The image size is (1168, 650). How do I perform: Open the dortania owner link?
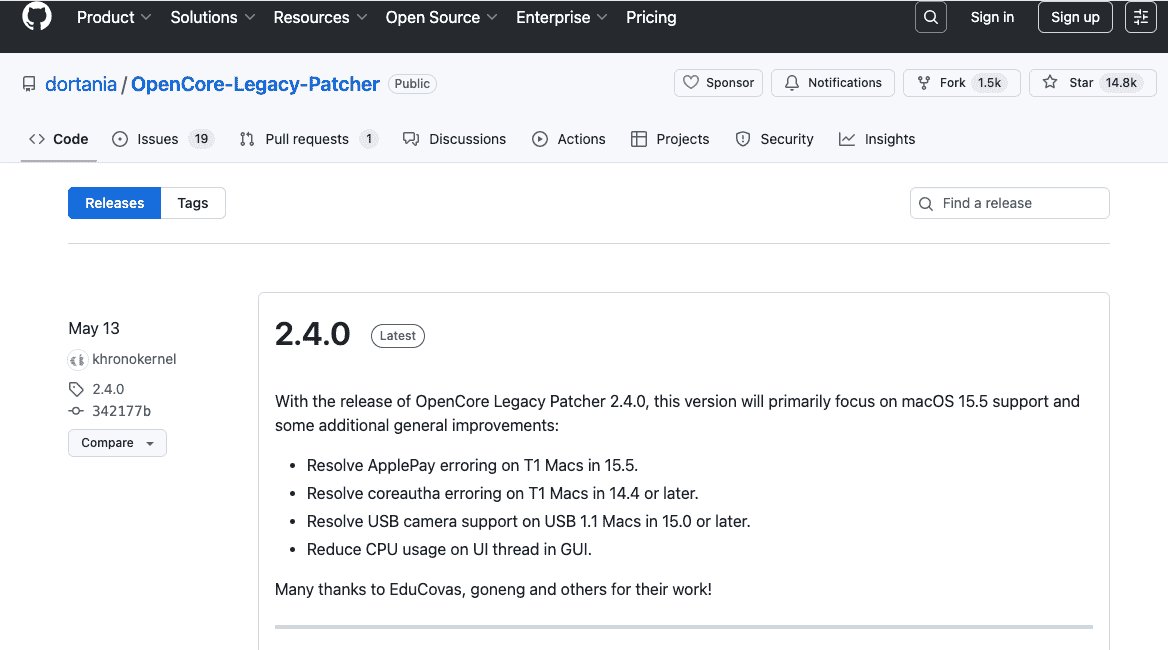pyautogui.click(x=80, y=84)
